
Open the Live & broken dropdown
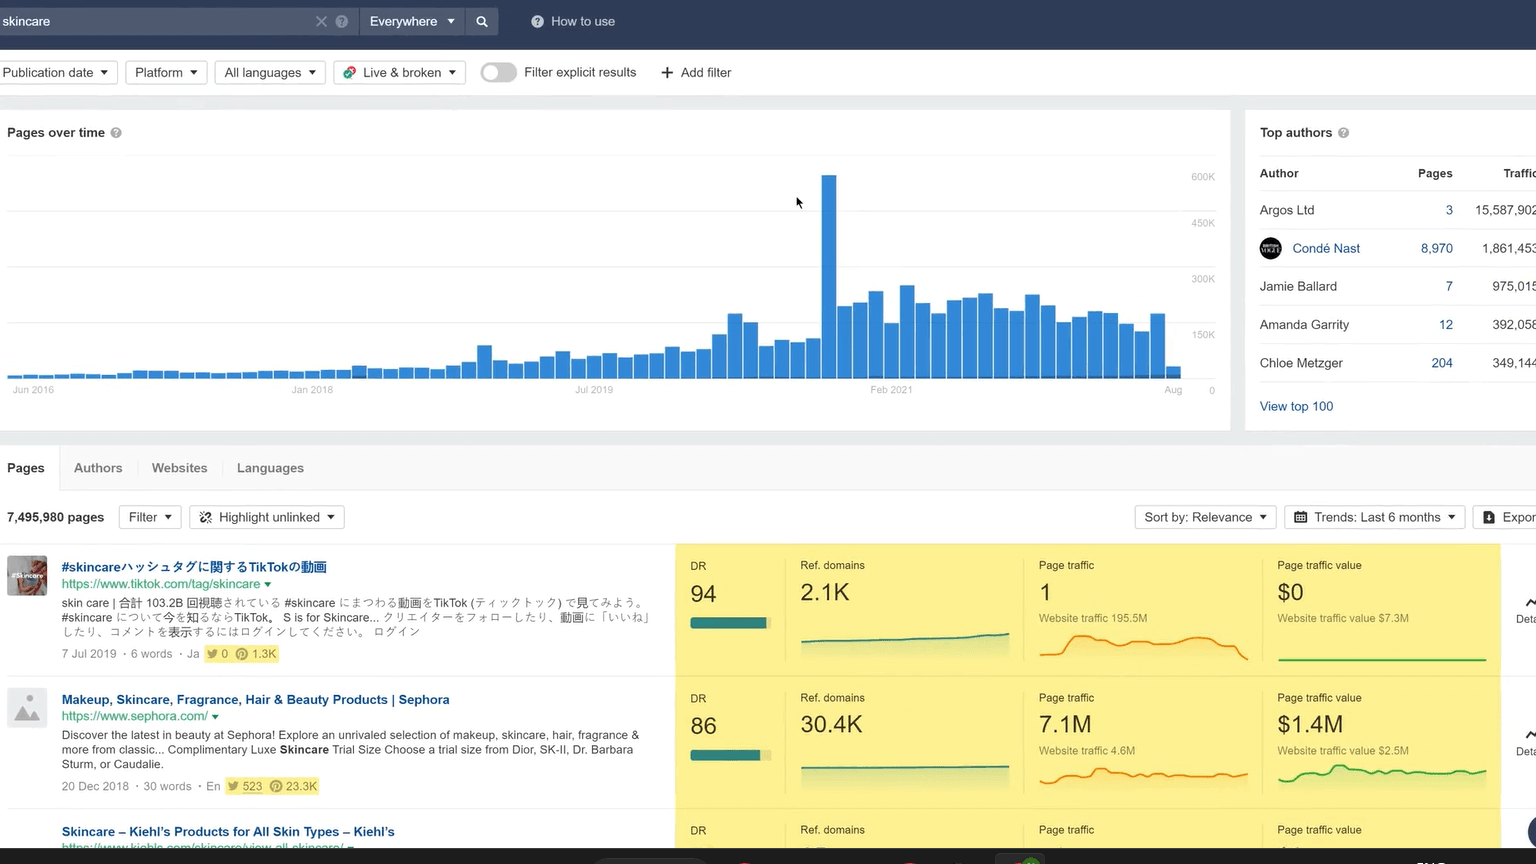[x=399, y=73]
